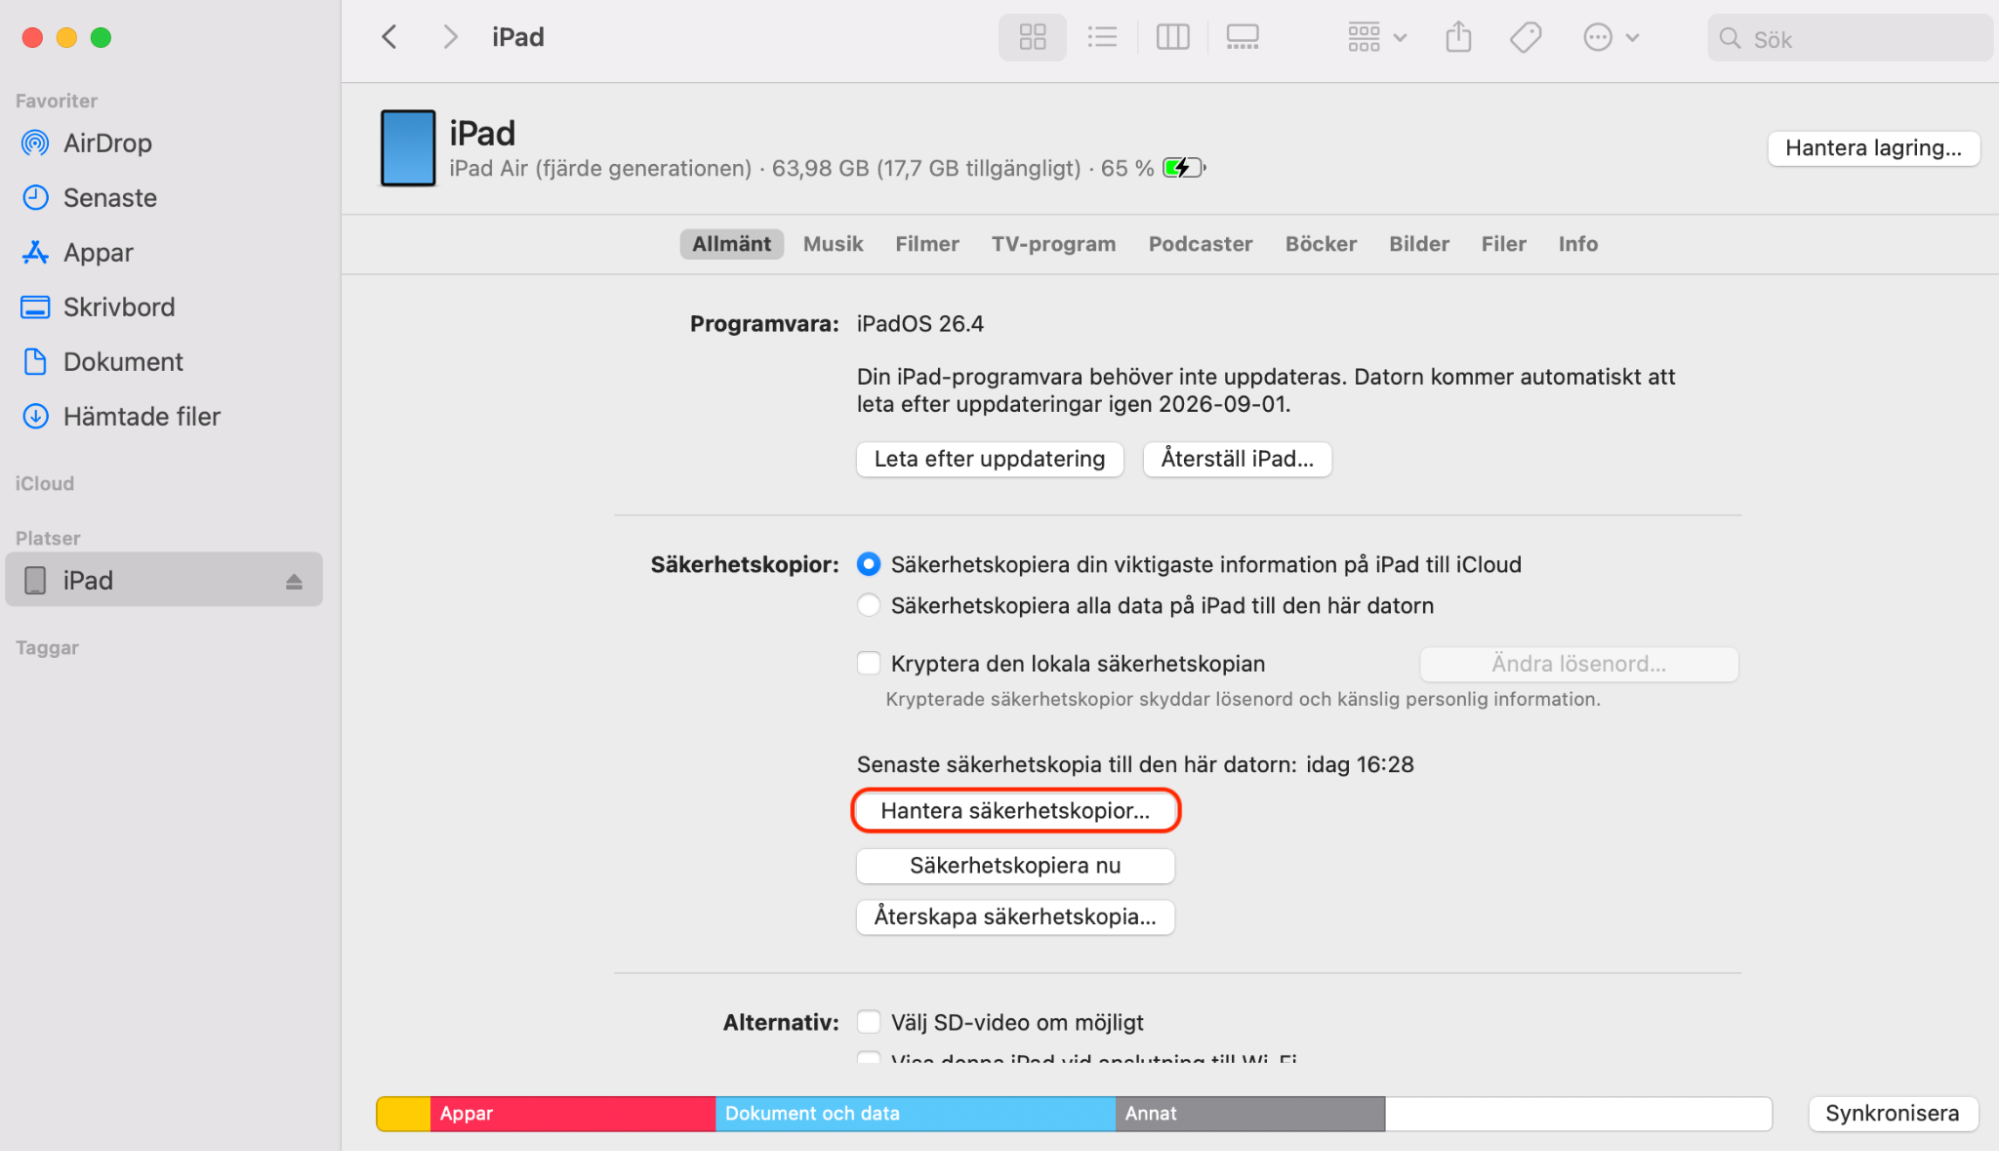
Task: Click Hantera säkerhetskopior button
Action: pyautogui.click(x=1015, y=810)
